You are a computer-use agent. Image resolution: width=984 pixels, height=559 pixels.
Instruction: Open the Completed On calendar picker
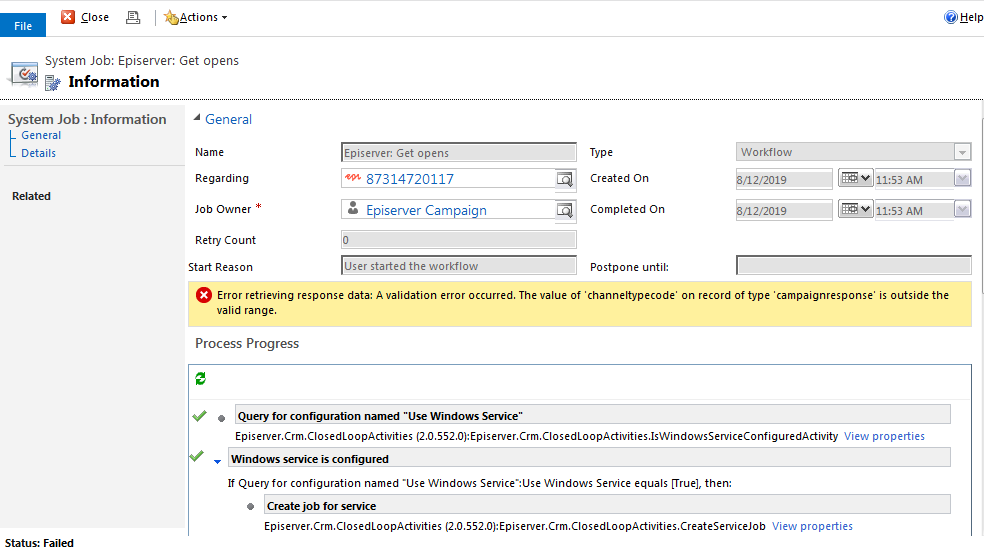tap(855, 210)
